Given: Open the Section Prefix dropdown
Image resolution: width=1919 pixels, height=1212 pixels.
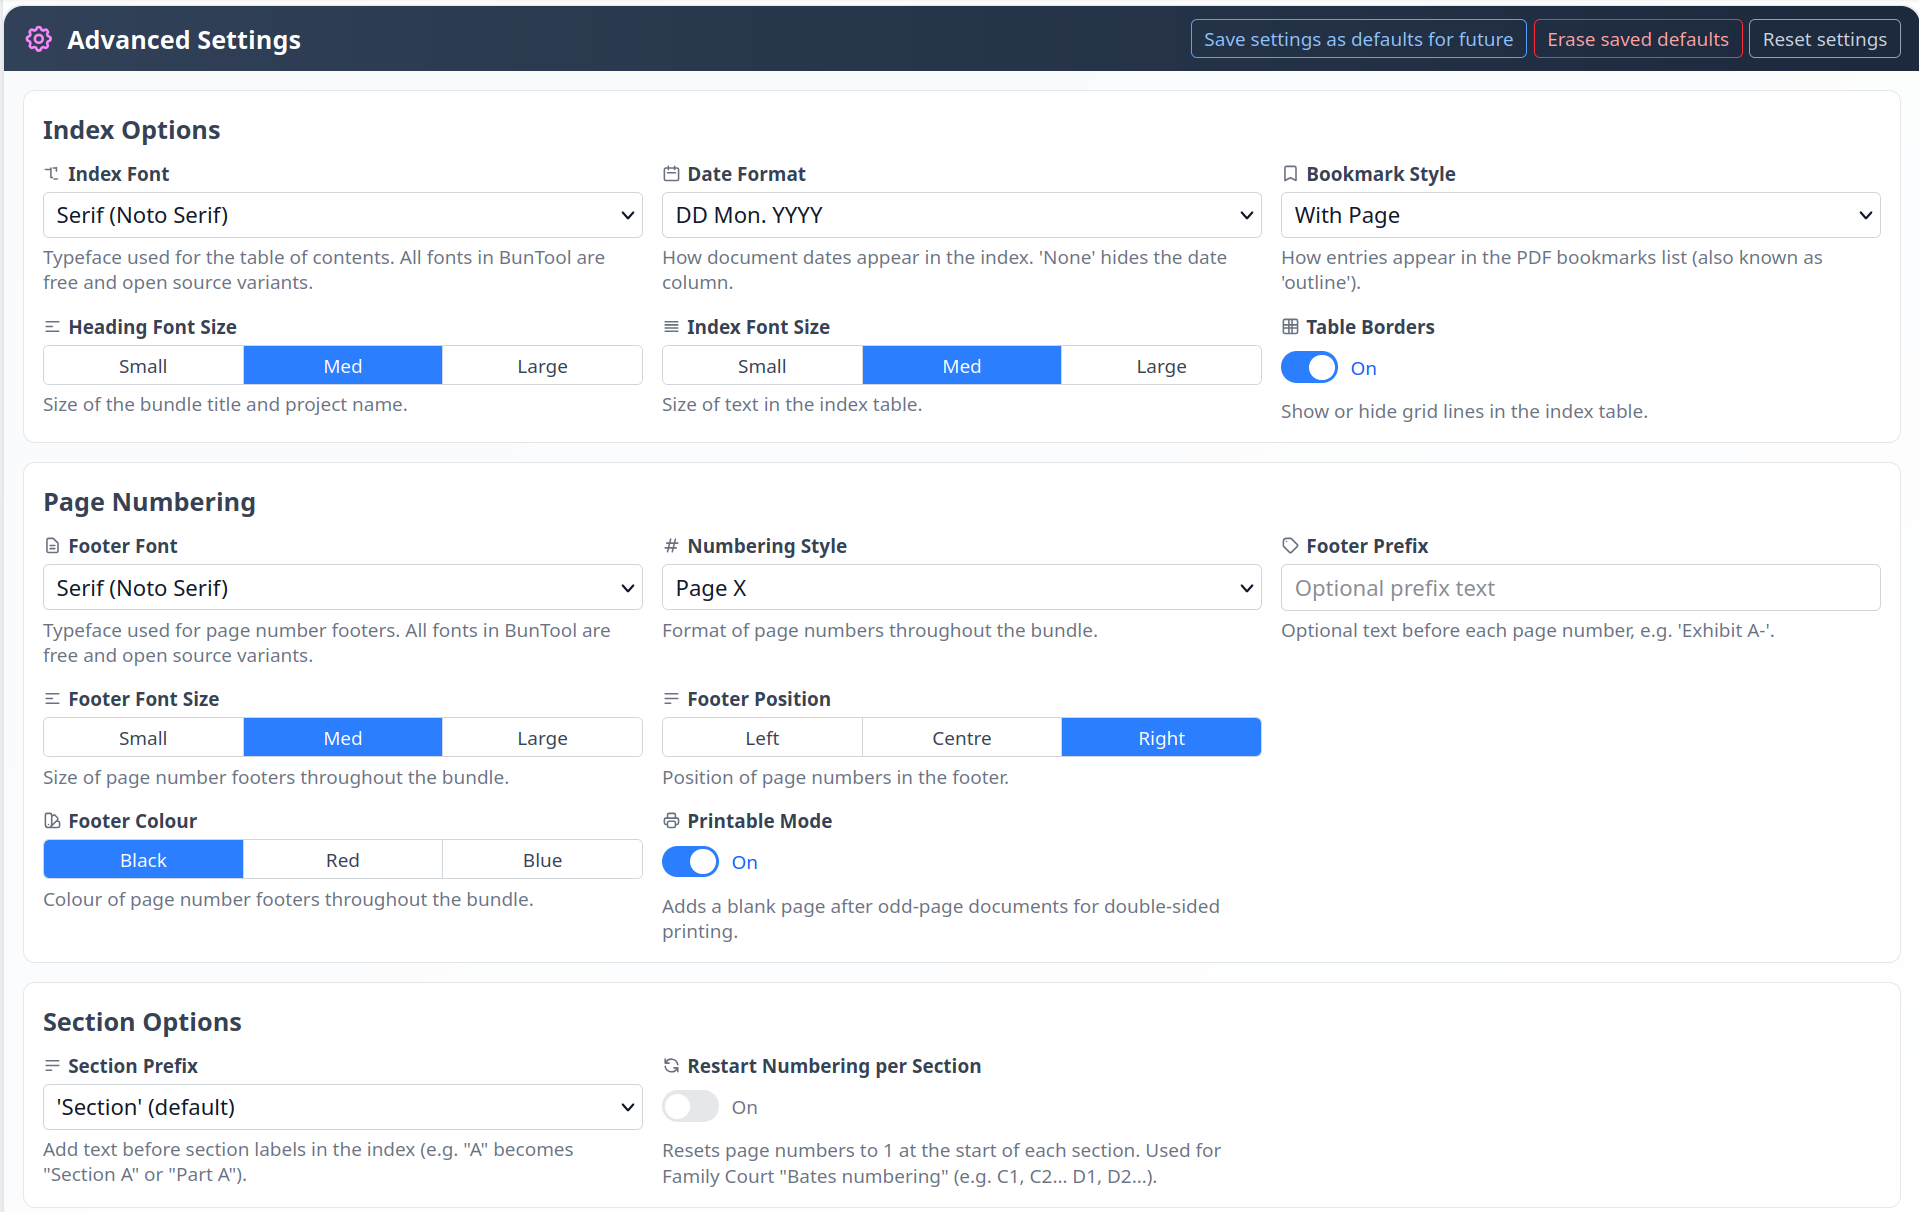Looking at the screenshot, I should (x=343, y=1107).
